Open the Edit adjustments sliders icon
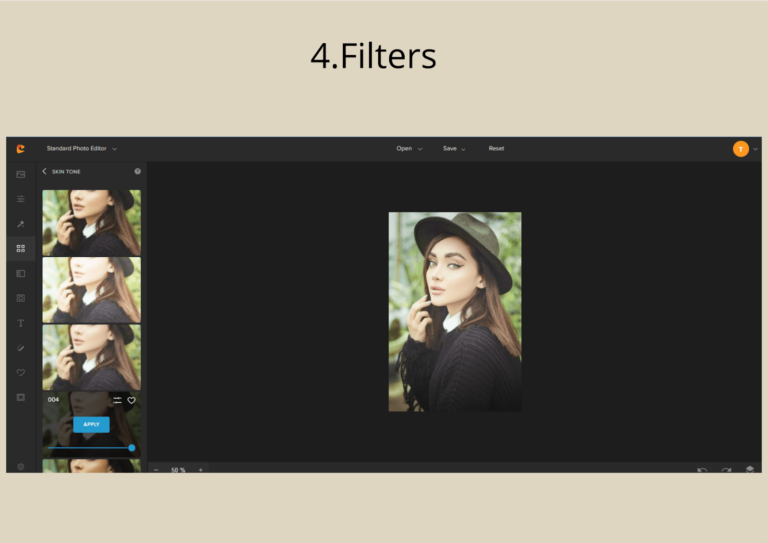Image resolution: width=768 pixels, height=543 pixels. 21,199
